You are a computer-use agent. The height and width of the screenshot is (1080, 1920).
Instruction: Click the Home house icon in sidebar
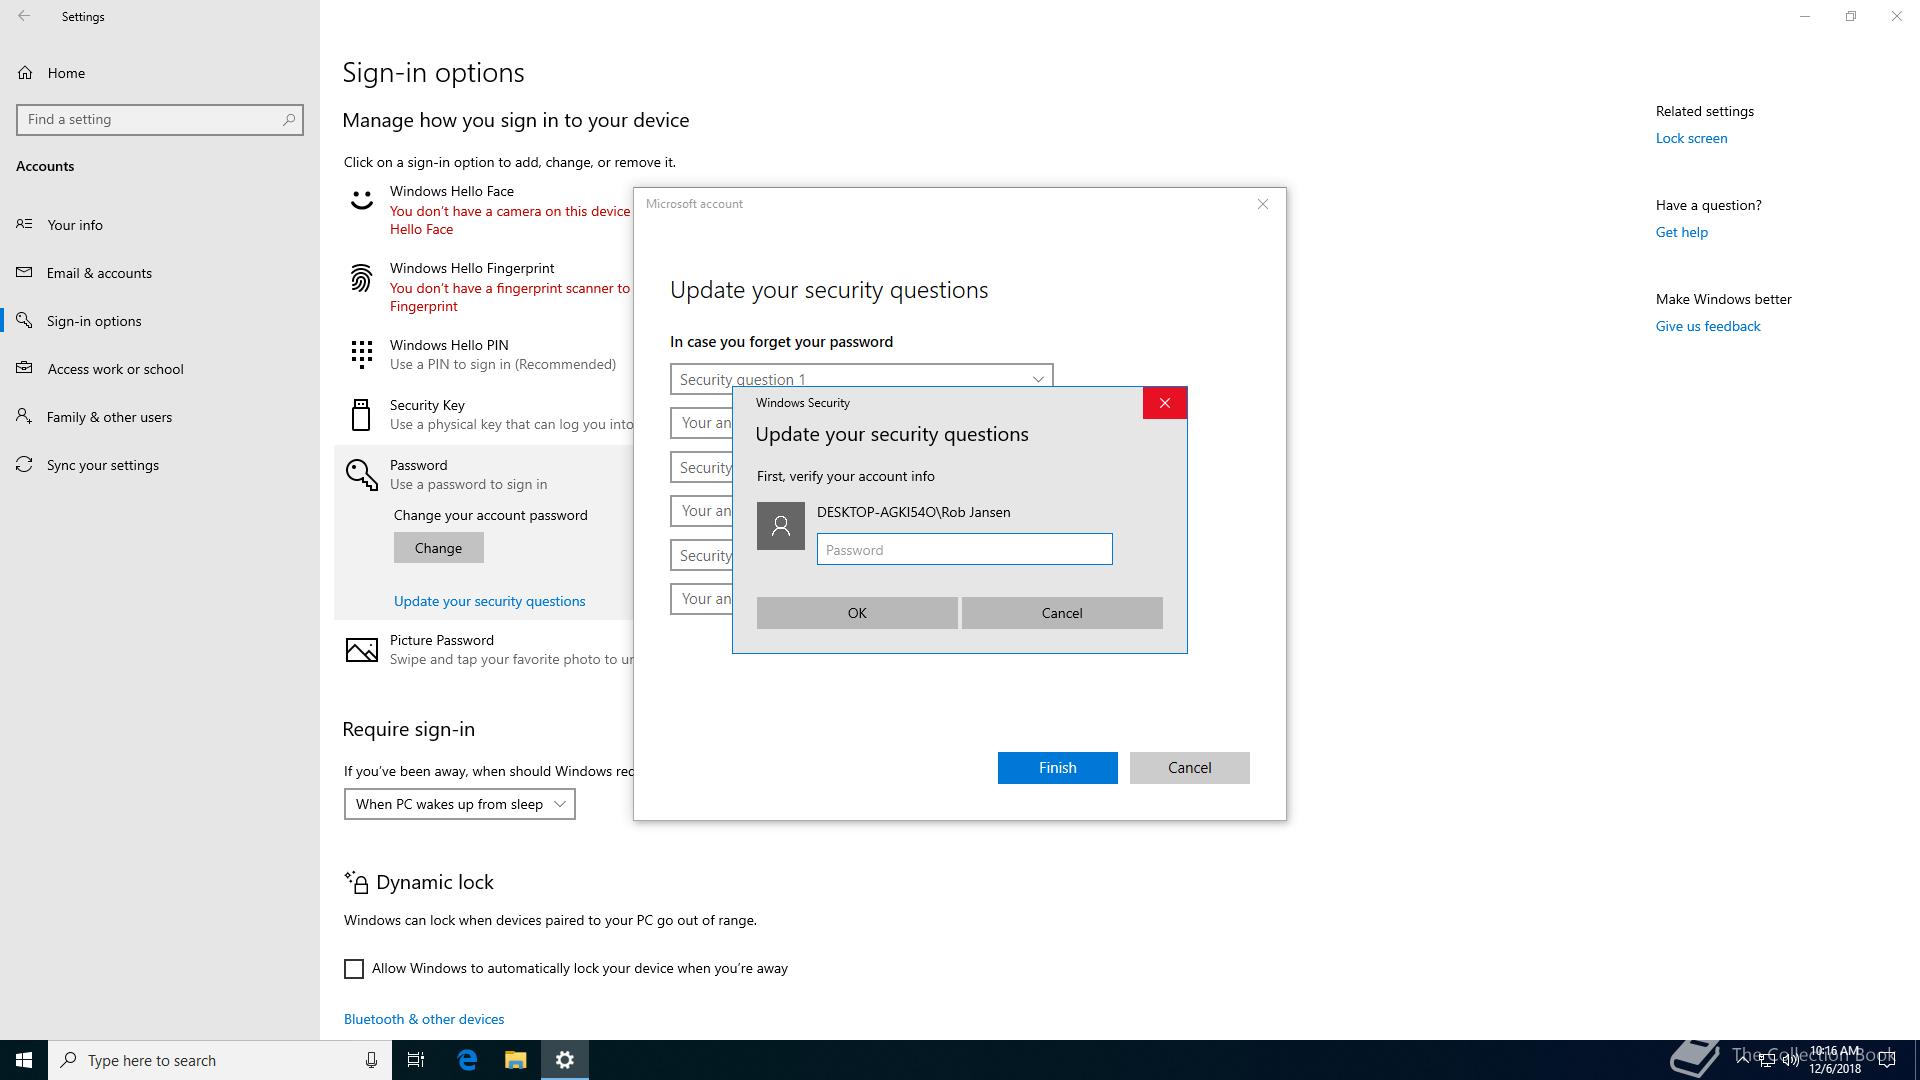[x=25, y=72]
